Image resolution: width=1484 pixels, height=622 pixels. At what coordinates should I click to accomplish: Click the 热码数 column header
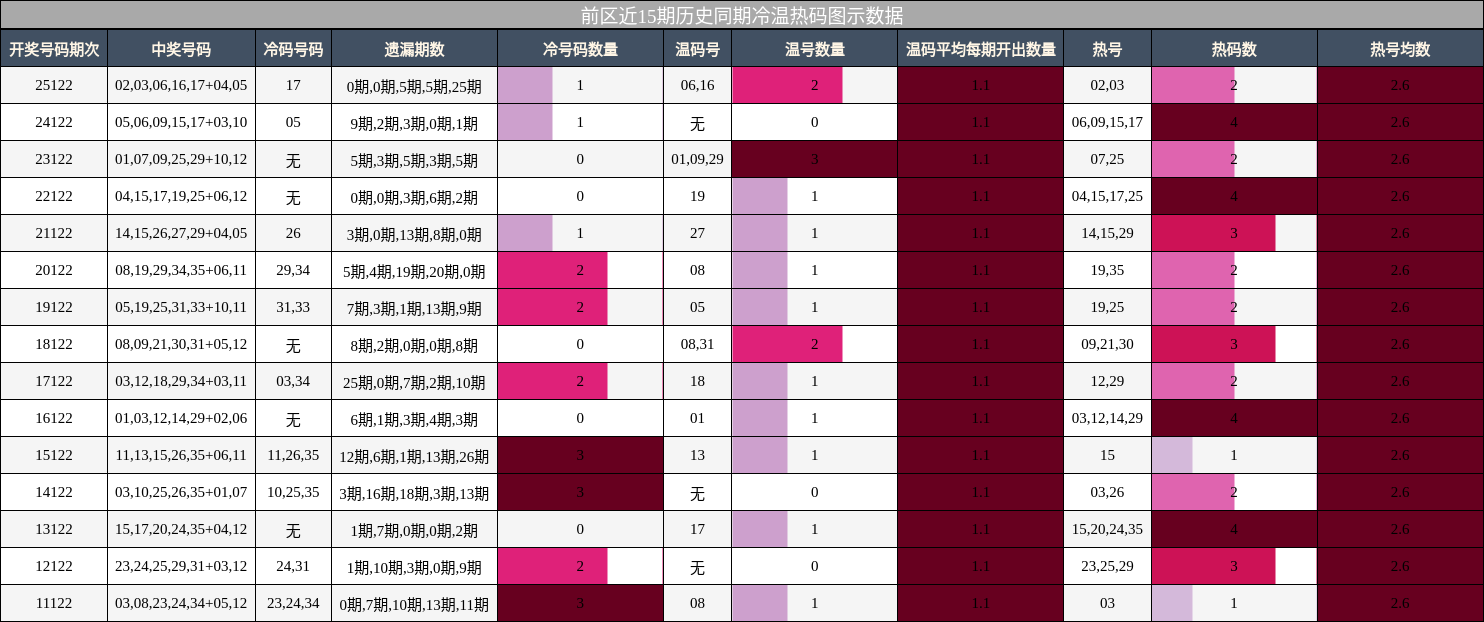tap(1234, 49)
